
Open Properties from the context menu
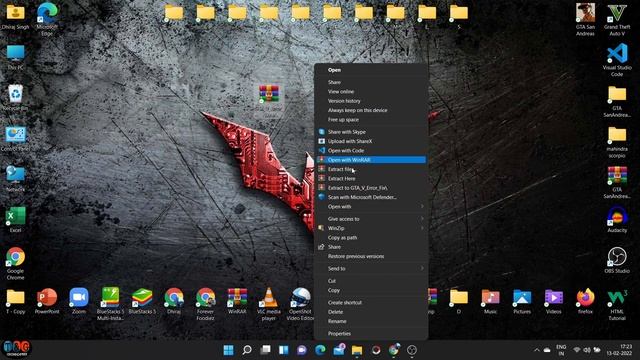pos(371,333)
